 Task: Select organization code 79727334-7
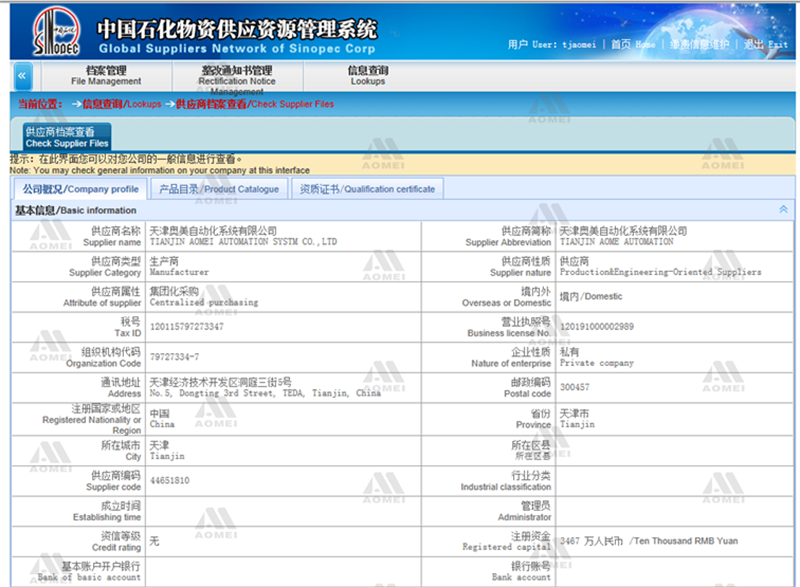pyautogui.click(x=174, y=357)
